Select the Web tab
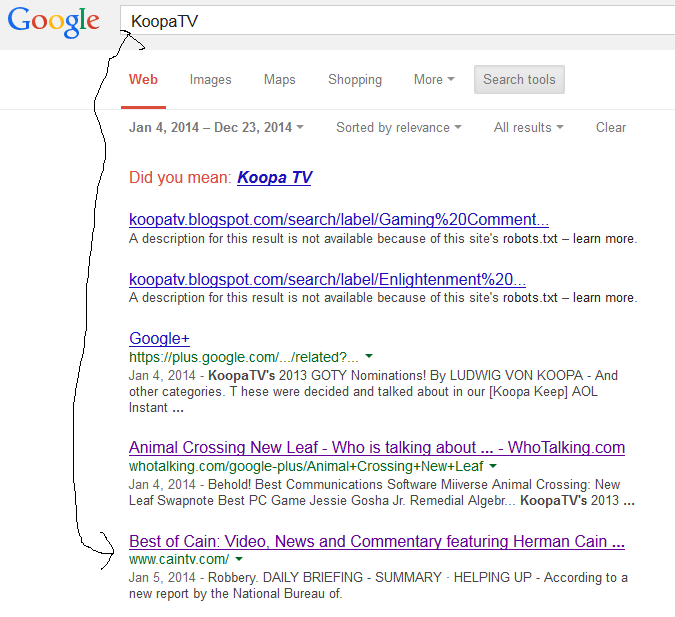 pyautogui.click(x=143, y=80)
